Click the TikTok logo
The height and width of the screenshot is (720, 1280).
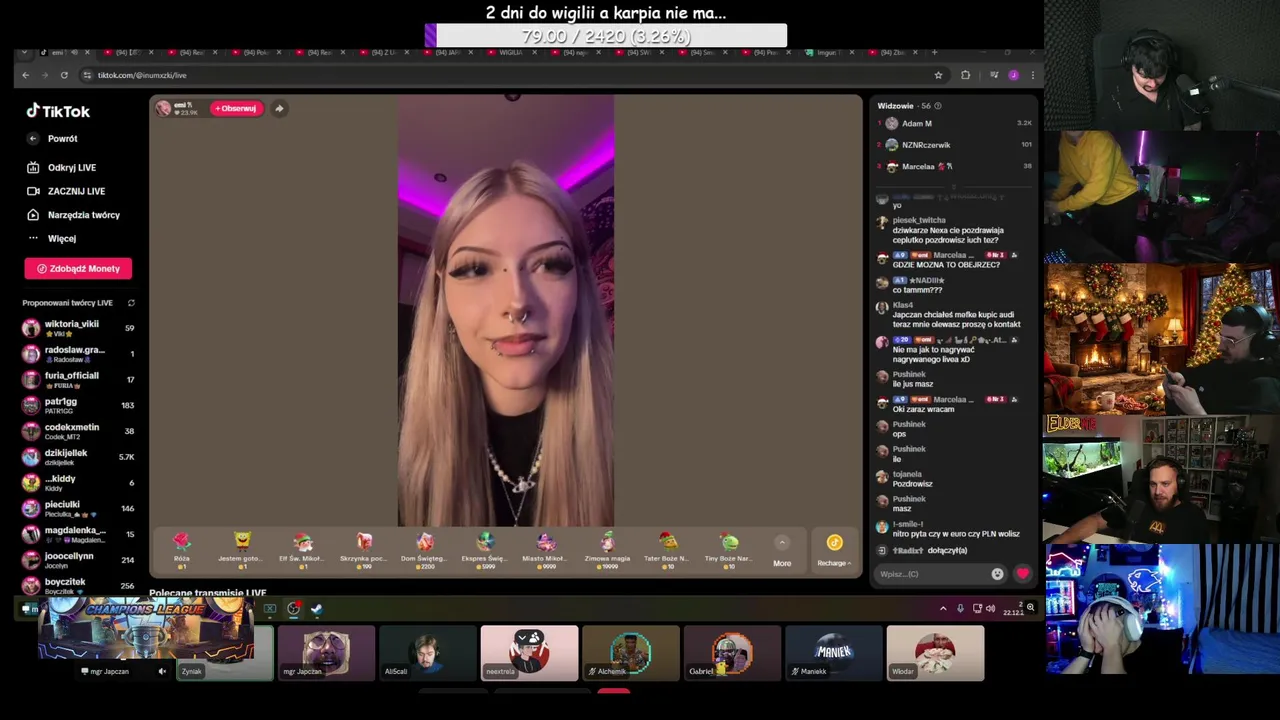58,111
